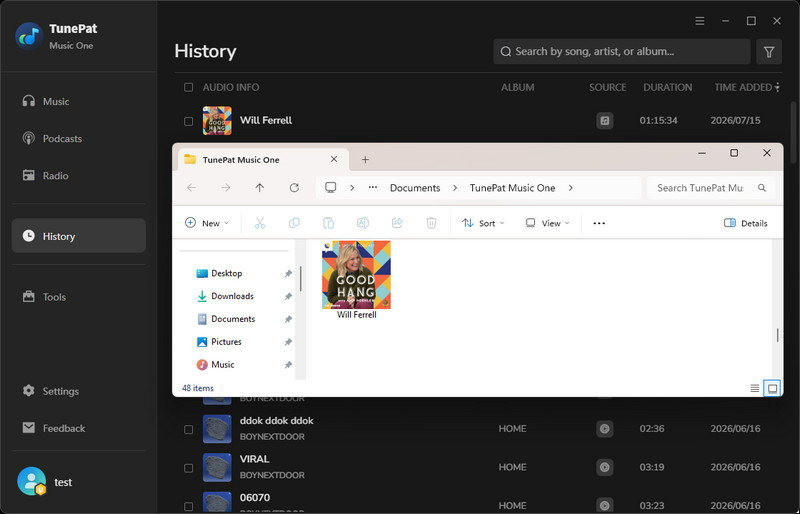Open the test user profile avatar
Screen dimensions: 800x514
pos(32,481)
